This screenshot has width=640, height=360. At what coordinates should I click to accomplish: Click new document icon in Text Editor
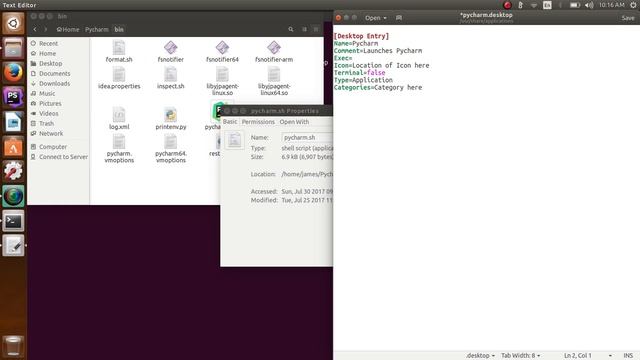coord(399,18)
